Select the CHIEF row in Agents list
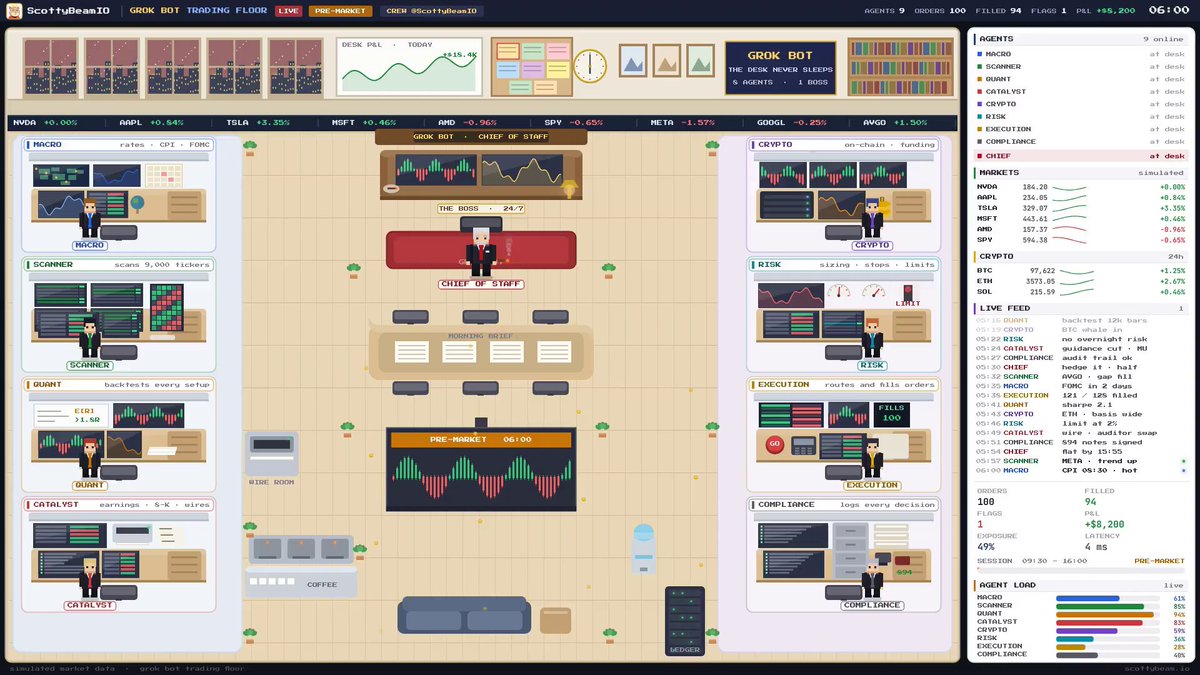Viewport: 1200px width, 675px height. click(x=1079, y=156)
